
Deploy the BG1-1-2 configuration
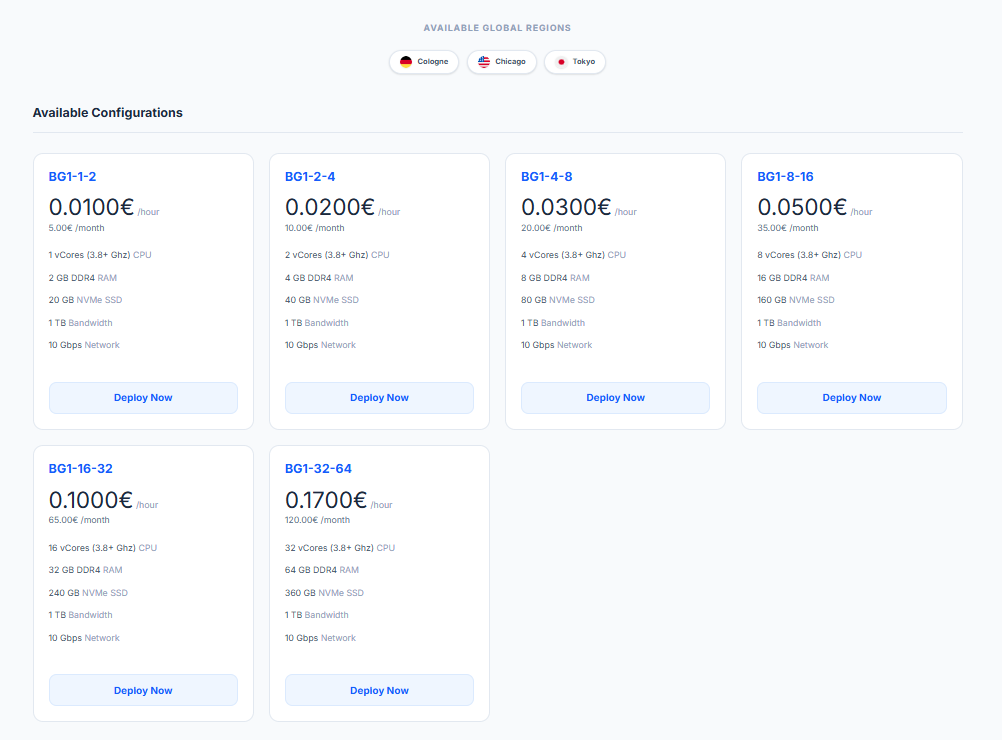pyautogui.click(x=143, y=398)
